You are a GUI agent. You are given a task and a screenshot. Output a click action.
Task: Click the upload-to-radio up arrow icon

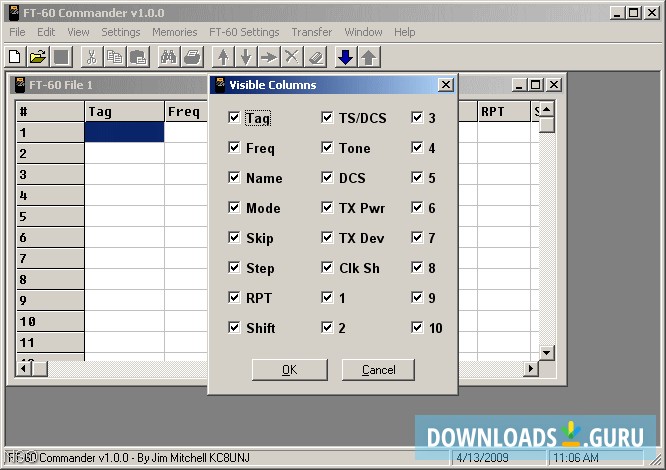[x=369, y=57]
